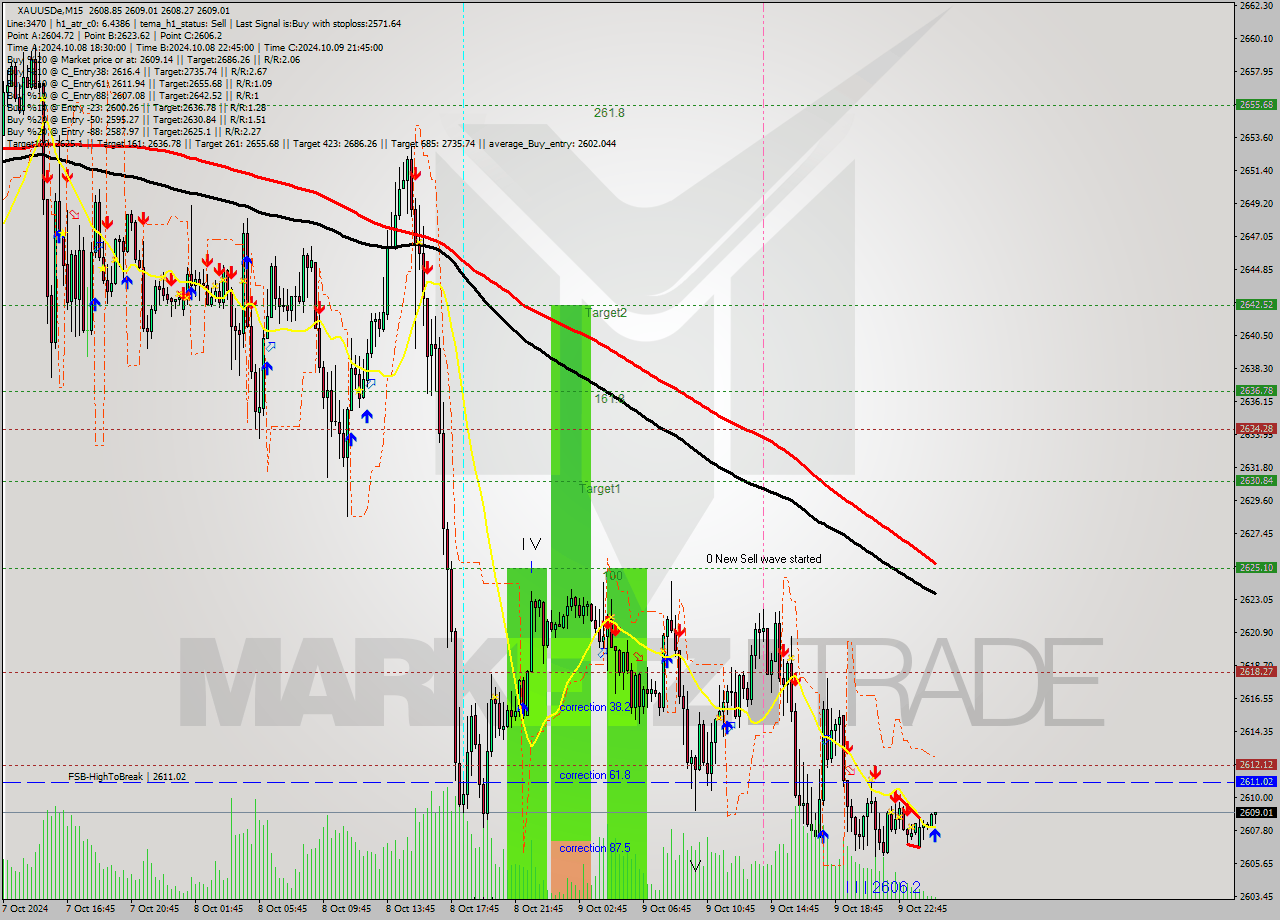Click the 261.8 fibonacci level label

tap(609, 113)
